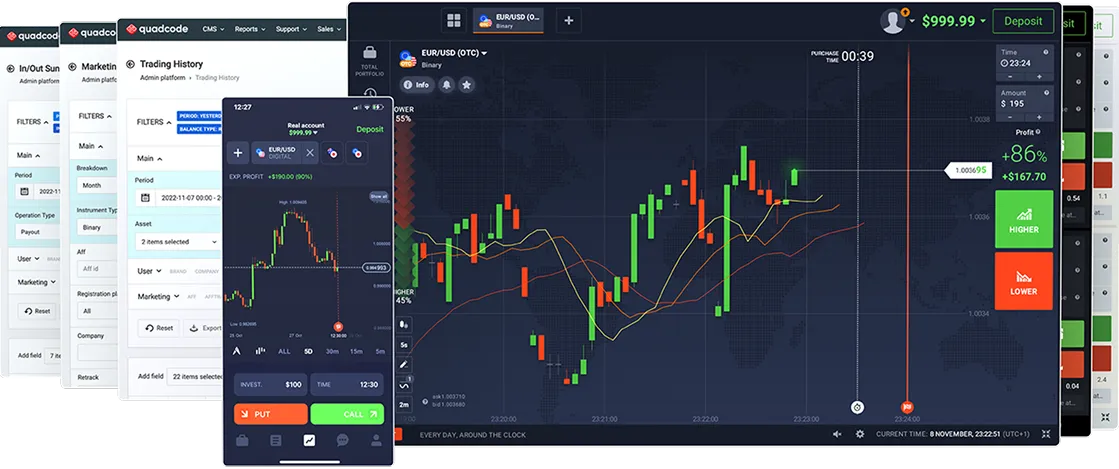Open the Reports menu in quadcode admin
1119x469 pixels.
pyautogui.click(x=250, y=29)
